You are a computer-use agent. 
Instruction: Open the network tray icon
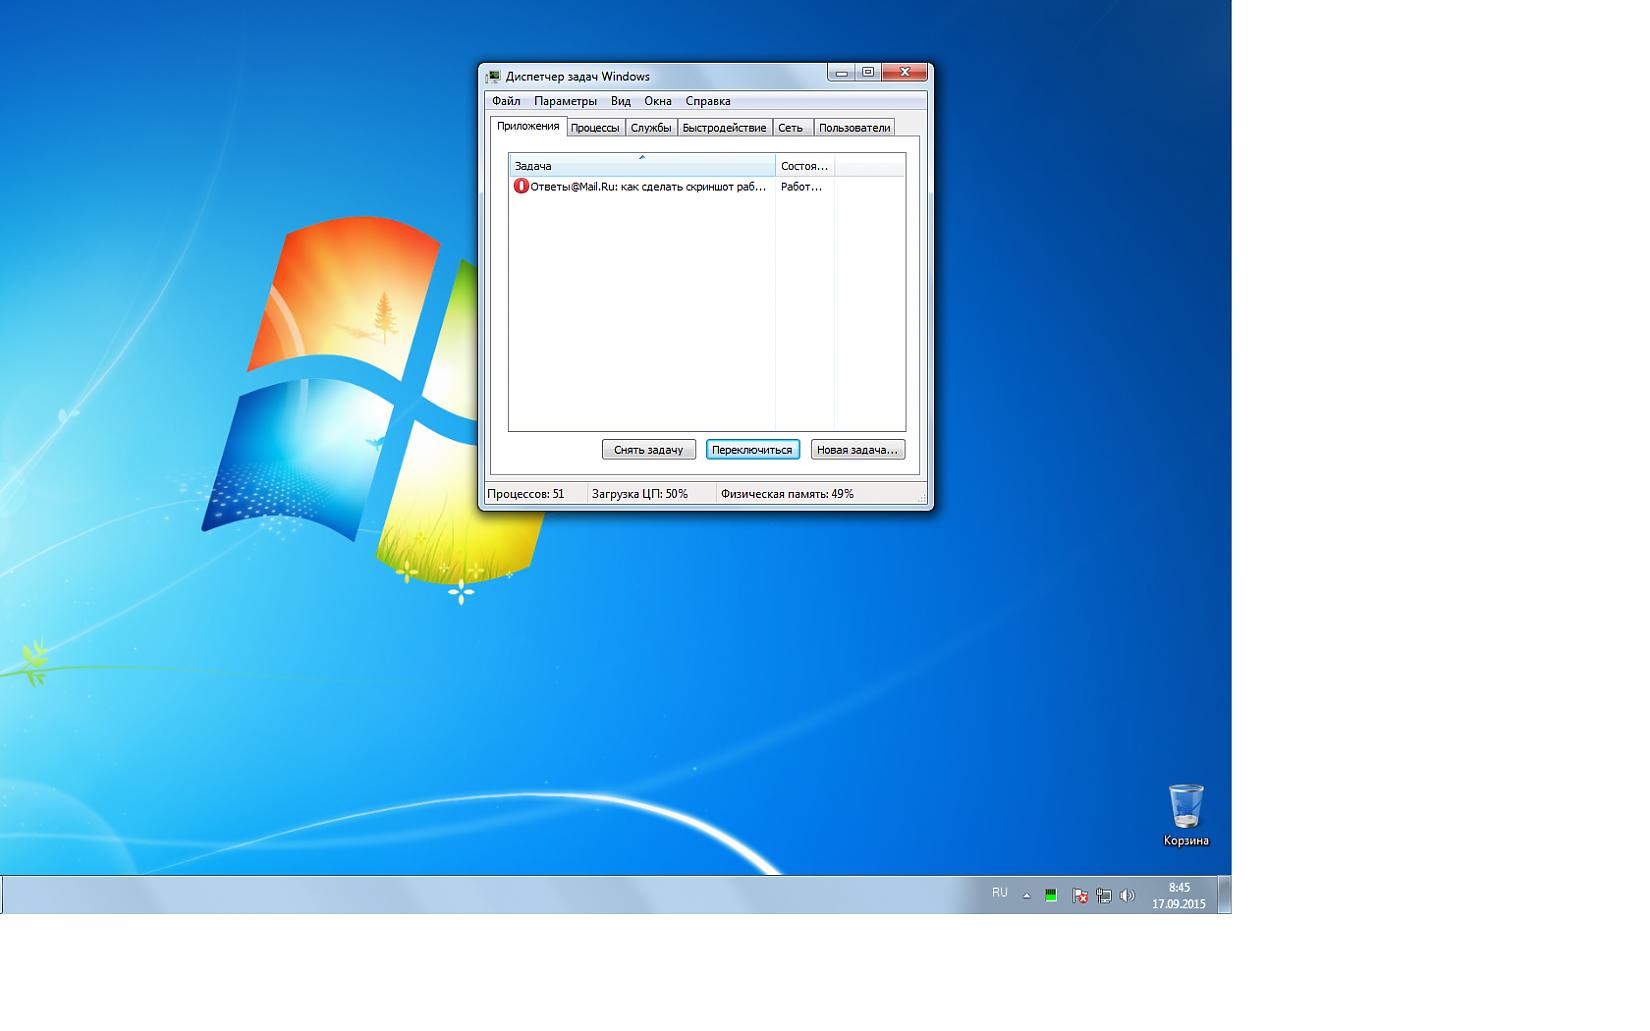1104,896
